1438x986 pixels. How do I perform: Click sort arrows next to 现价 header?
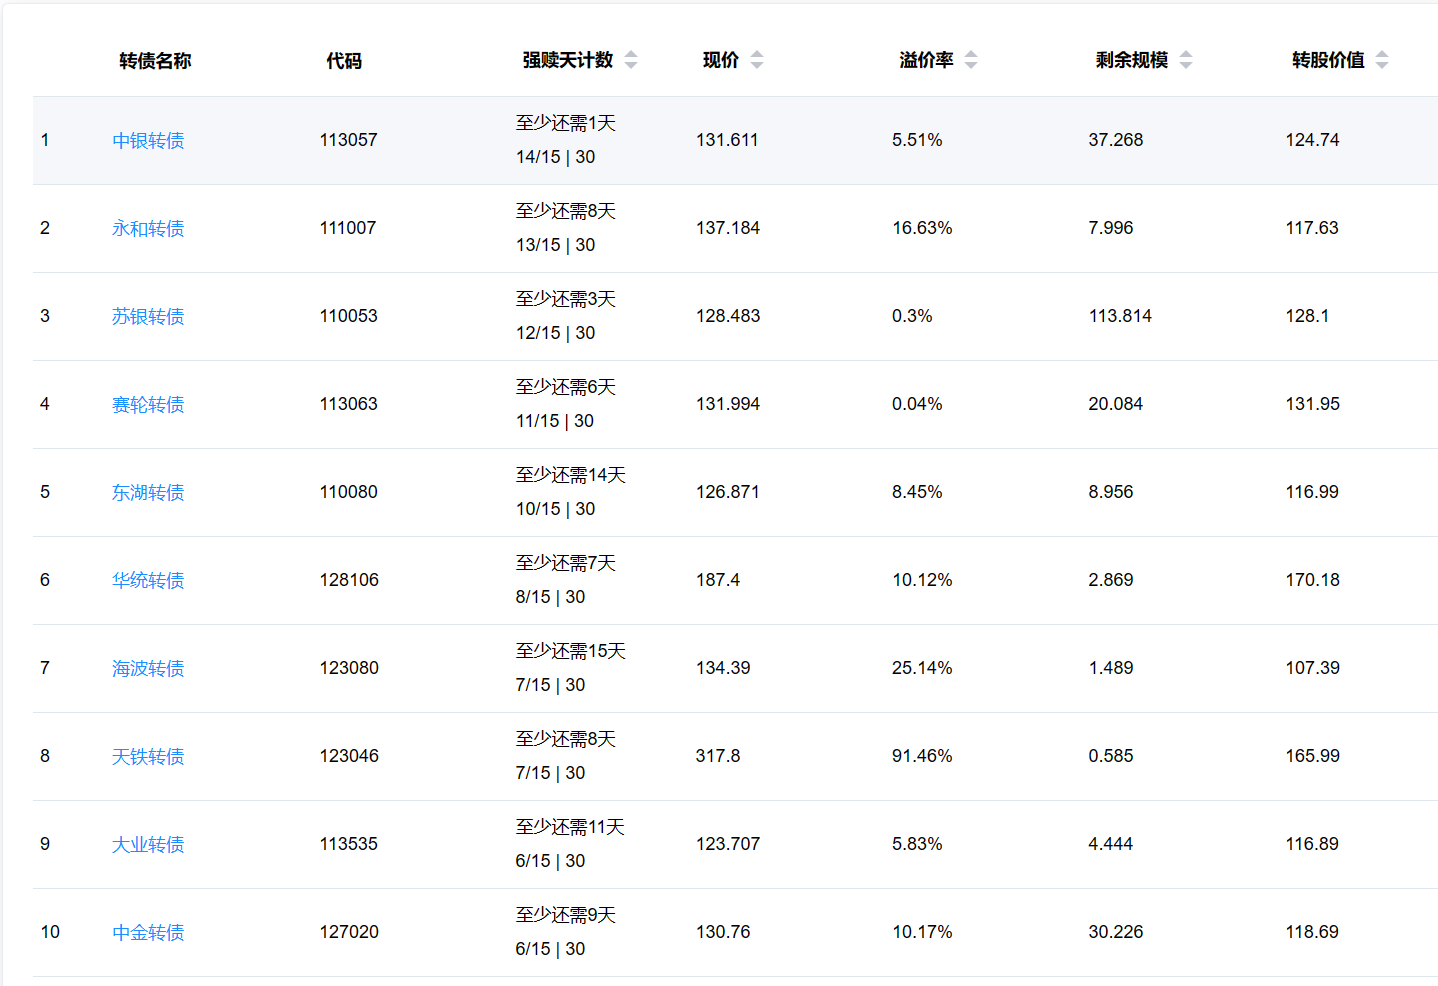(x=757, y=60)
